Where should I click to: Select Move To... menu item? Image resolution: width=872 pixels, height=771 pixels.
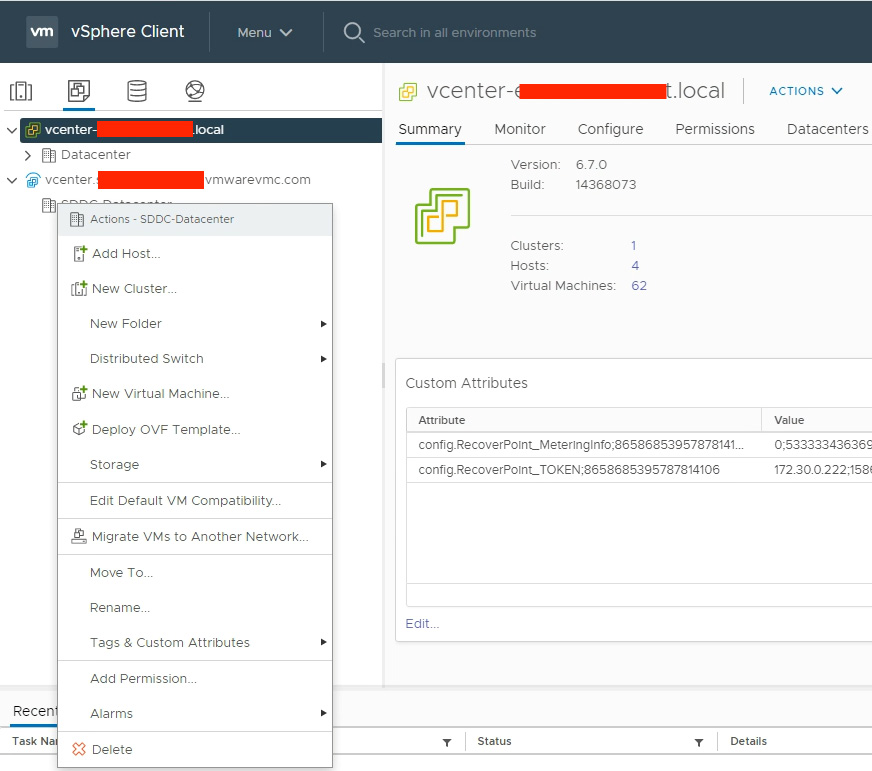[195, 572]
